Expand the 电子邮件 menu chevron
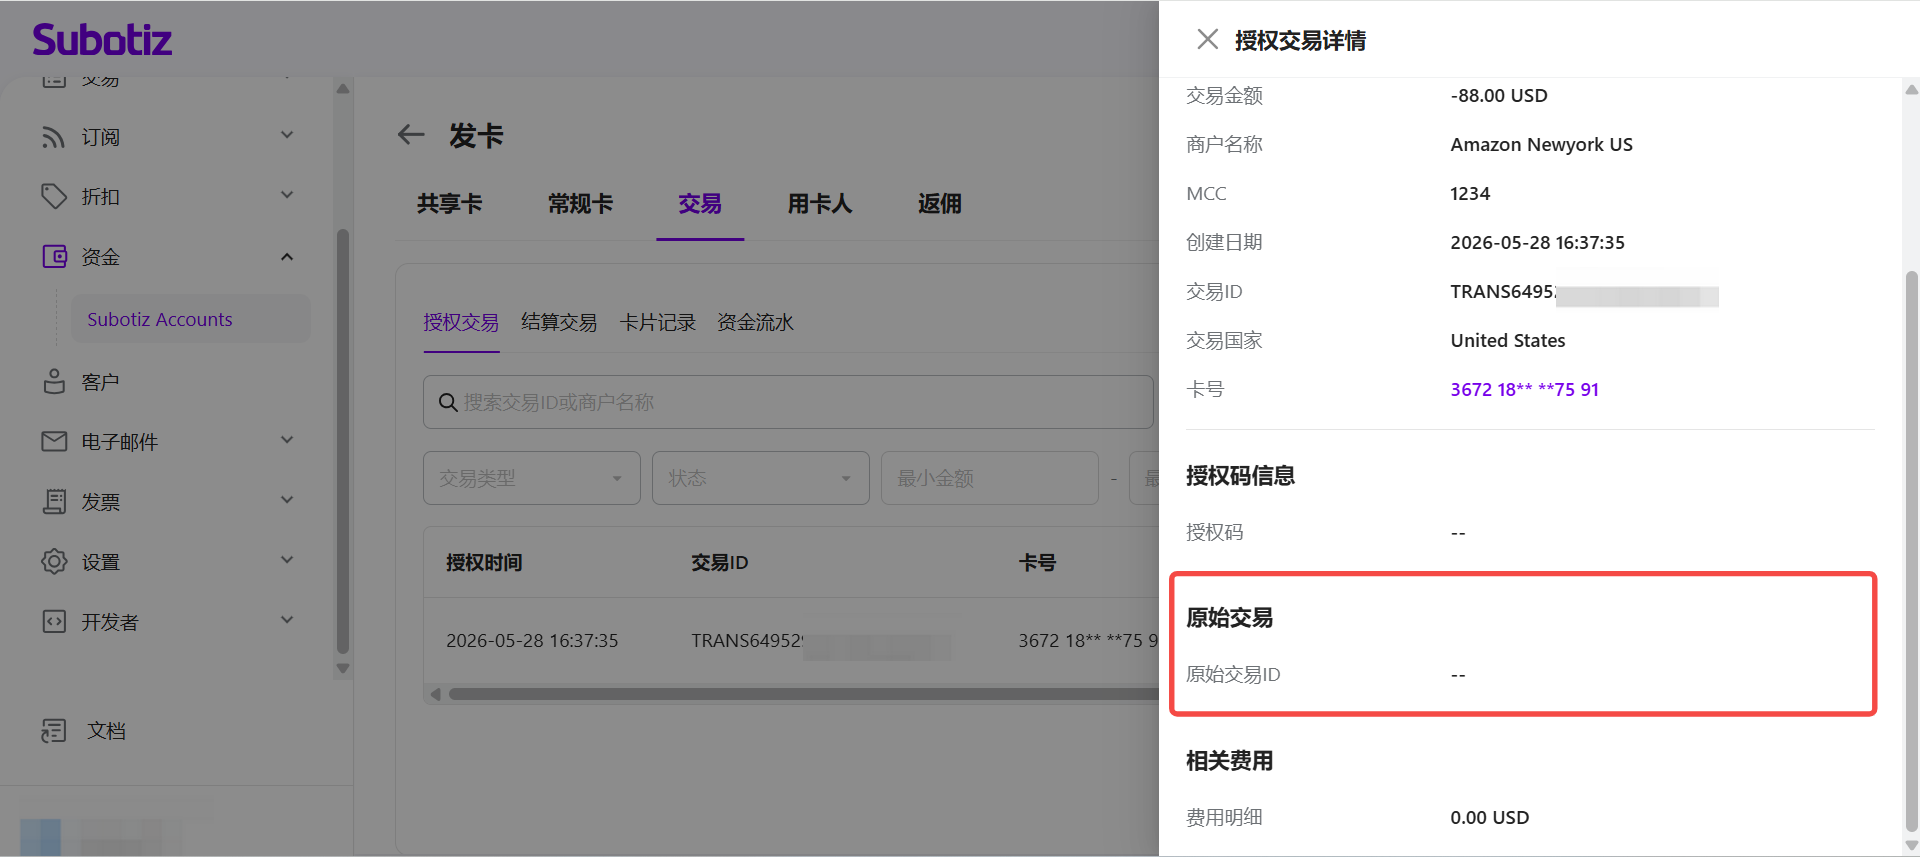This screenshot has height=857, width=1920. [287, 440]
